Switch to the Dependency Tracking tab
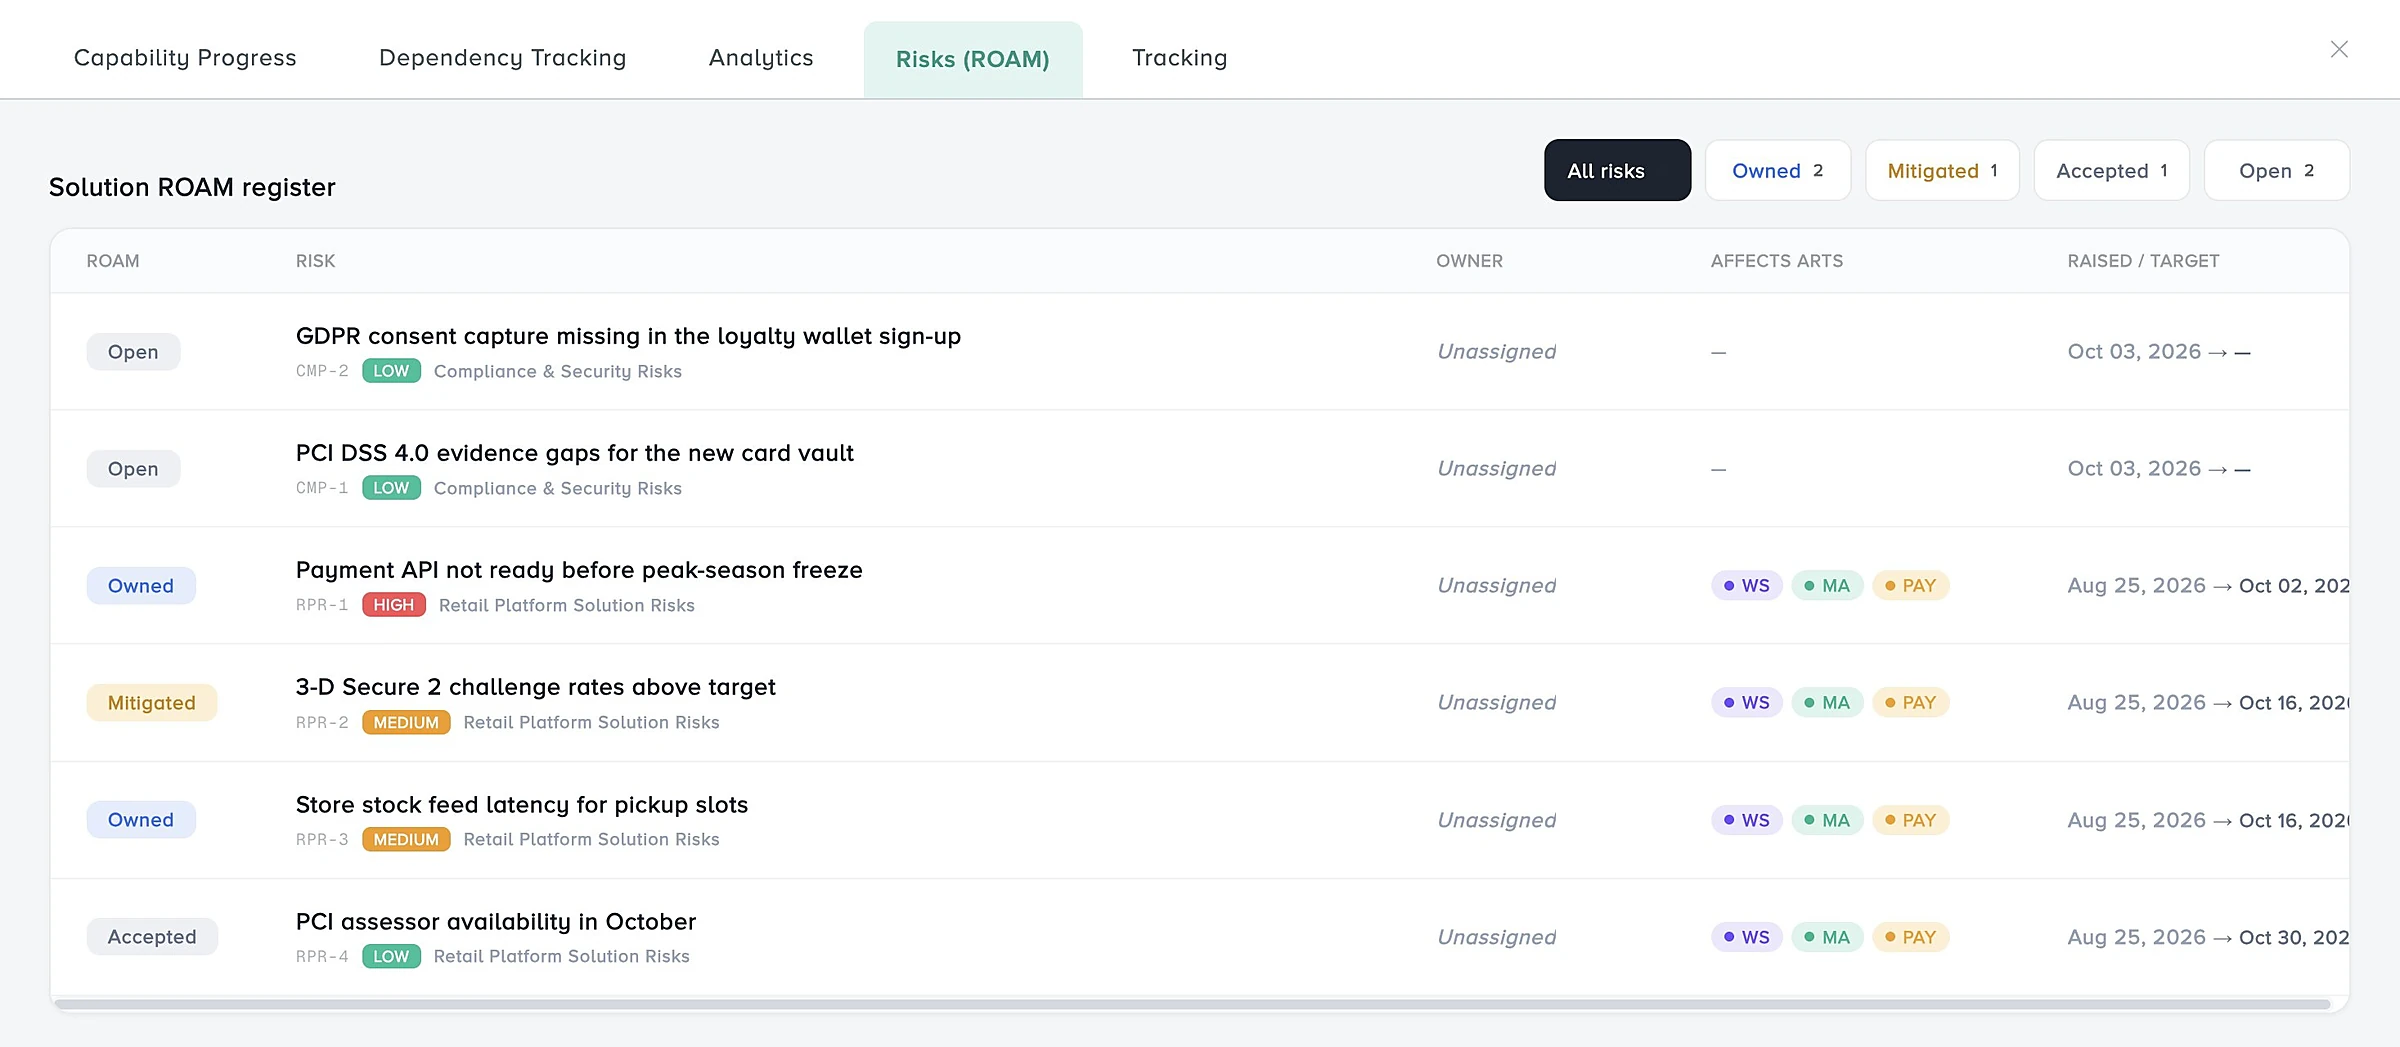The image size is (2400, 1047). coord(503,58)
